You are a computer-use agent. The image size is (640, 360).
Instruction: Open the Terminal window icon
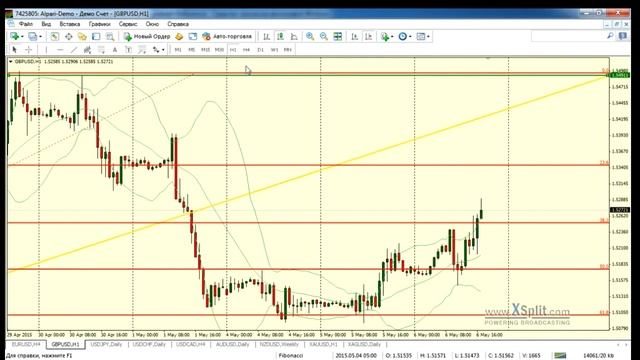coord(96,36)
